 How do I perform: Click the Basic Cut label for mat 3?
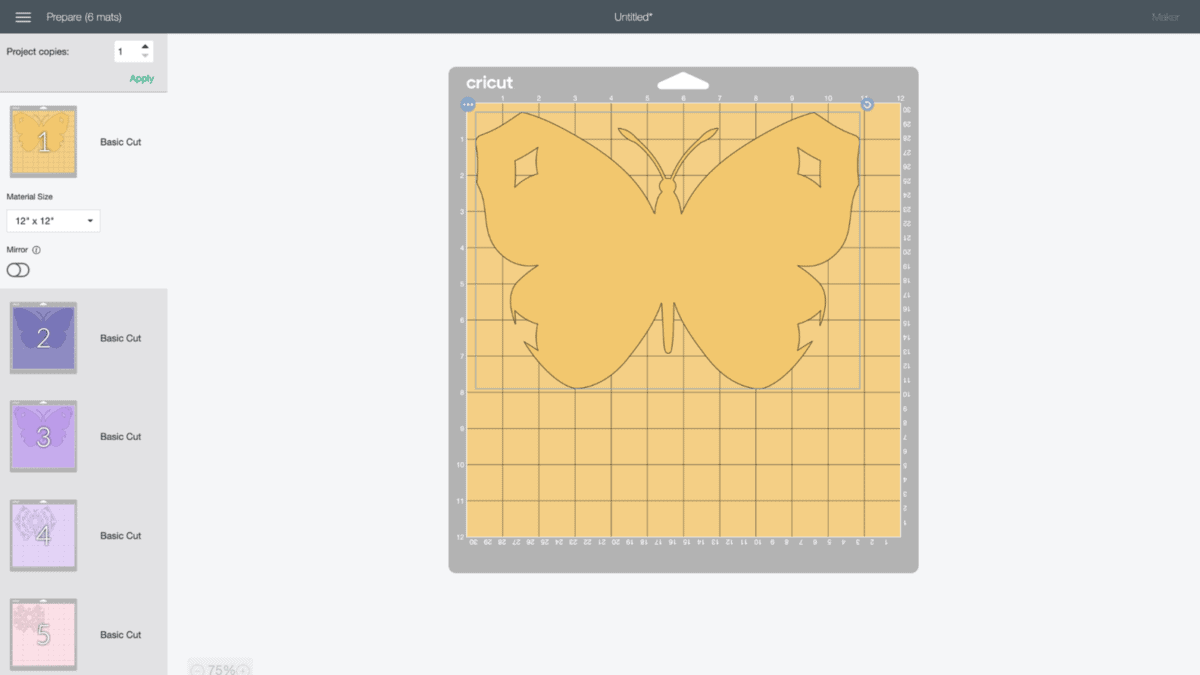coord(120,437)
